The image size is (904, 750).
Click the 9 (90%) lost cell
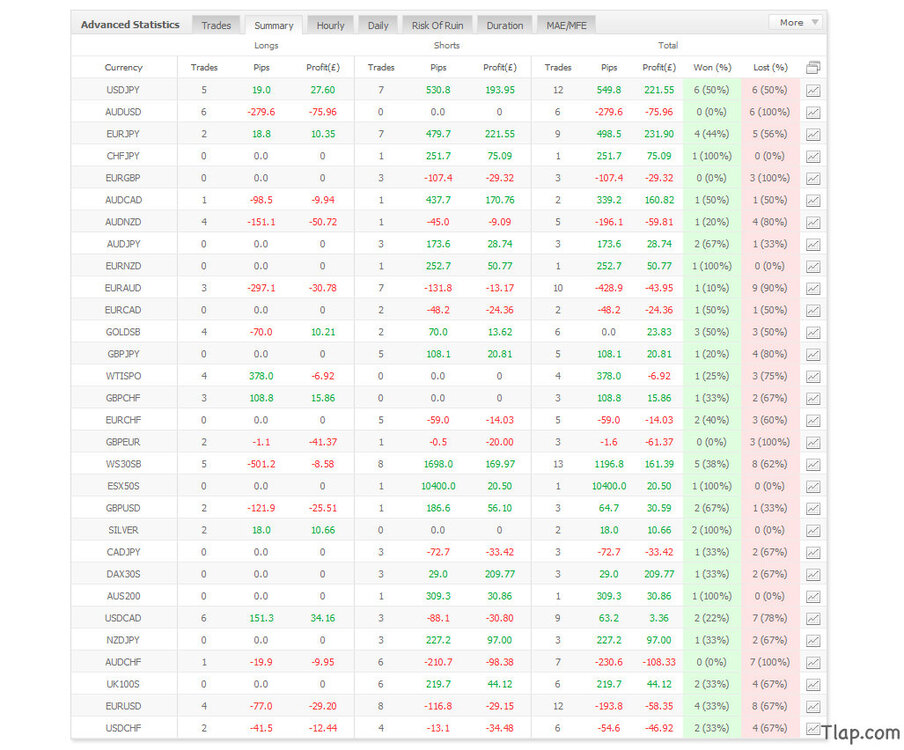(x=770, y=288)
